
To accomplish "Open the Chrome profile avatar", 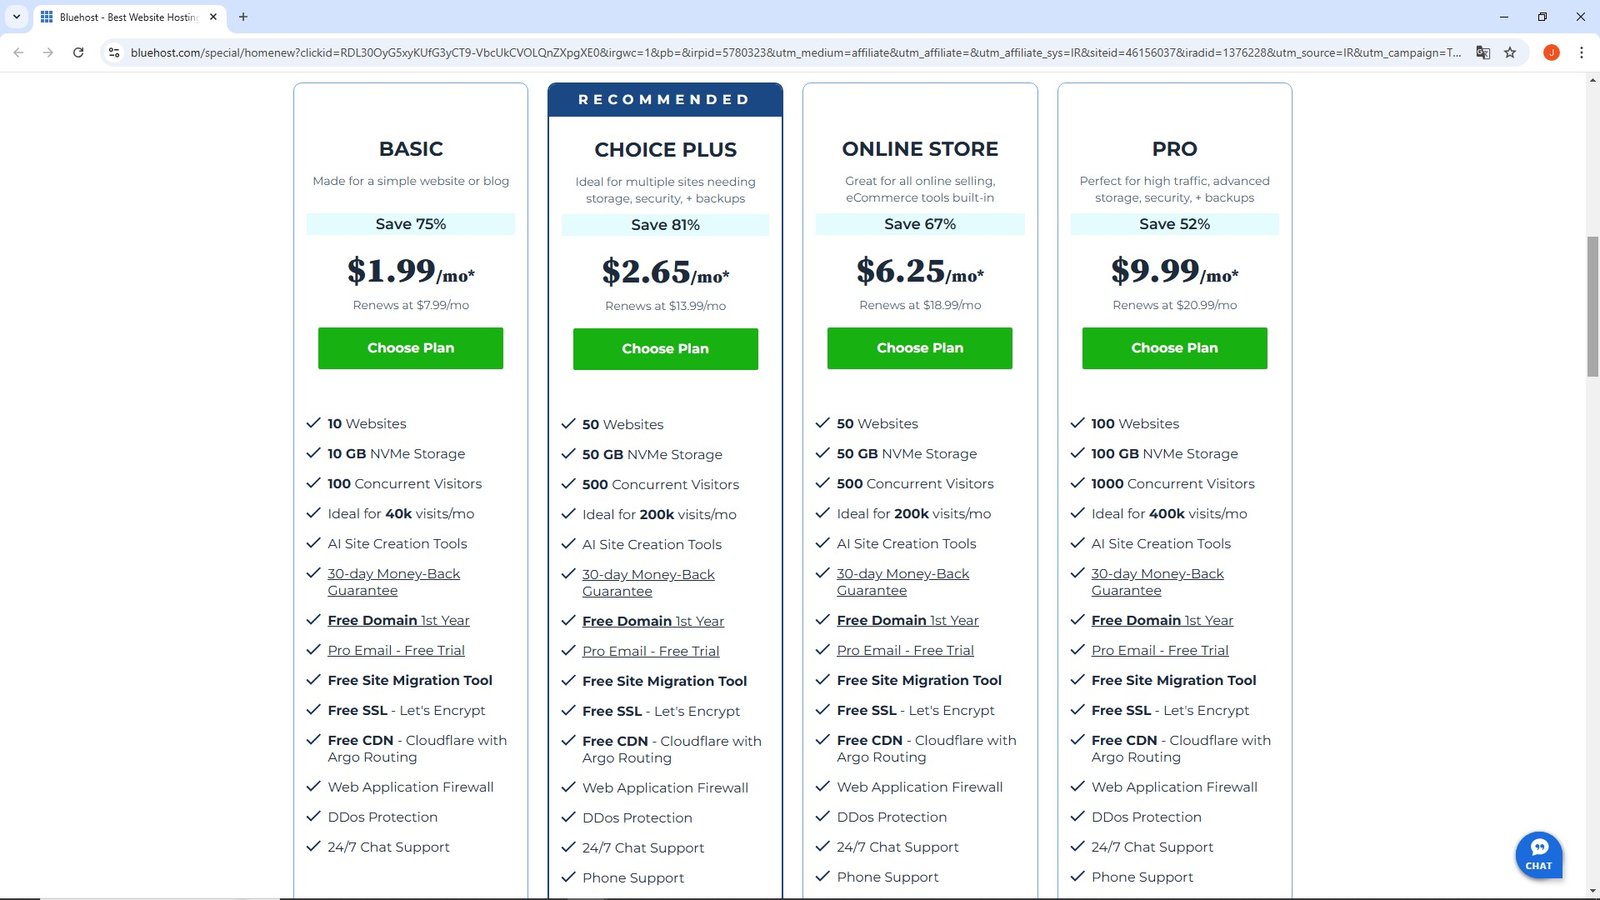I will 1551,53.
